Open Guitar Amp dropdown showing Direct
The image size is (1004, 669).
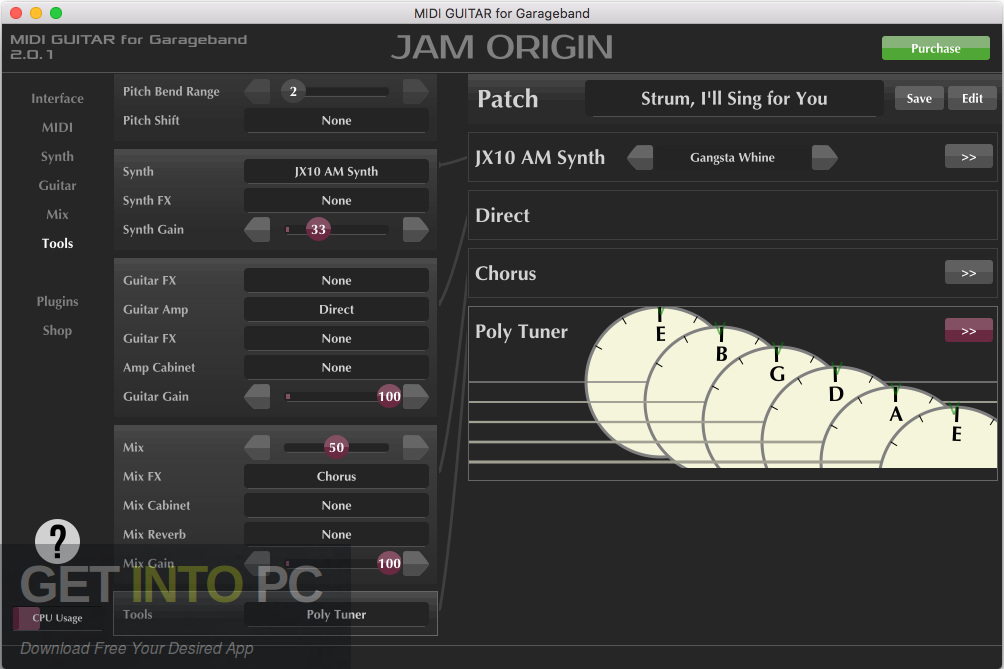(x=336, y=309)
